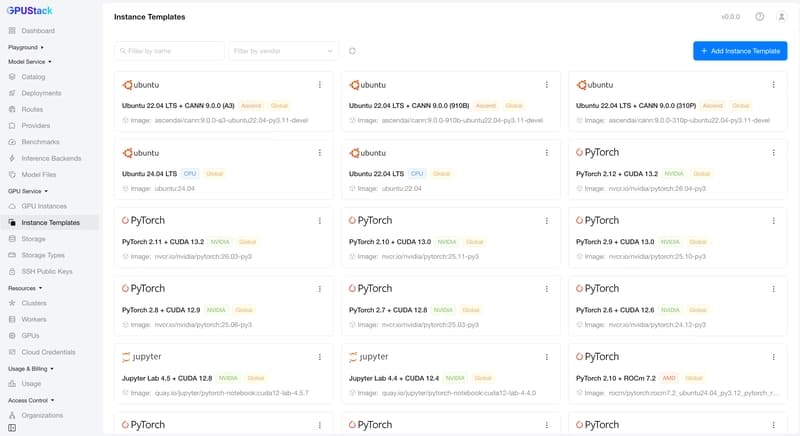
Task: Click the AMD vendor tag
Action: tap(669, 378)
